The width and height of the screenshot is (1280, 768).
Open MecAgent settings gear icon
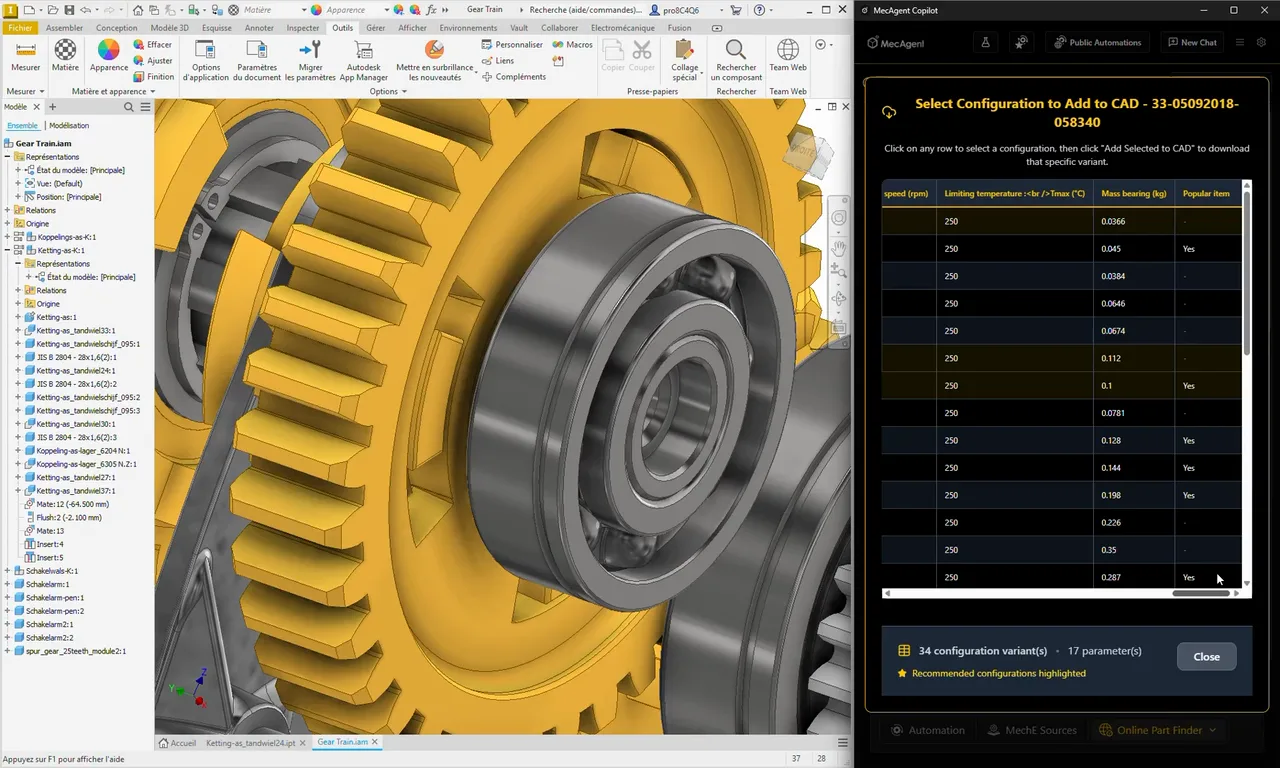click(1261, 42)
